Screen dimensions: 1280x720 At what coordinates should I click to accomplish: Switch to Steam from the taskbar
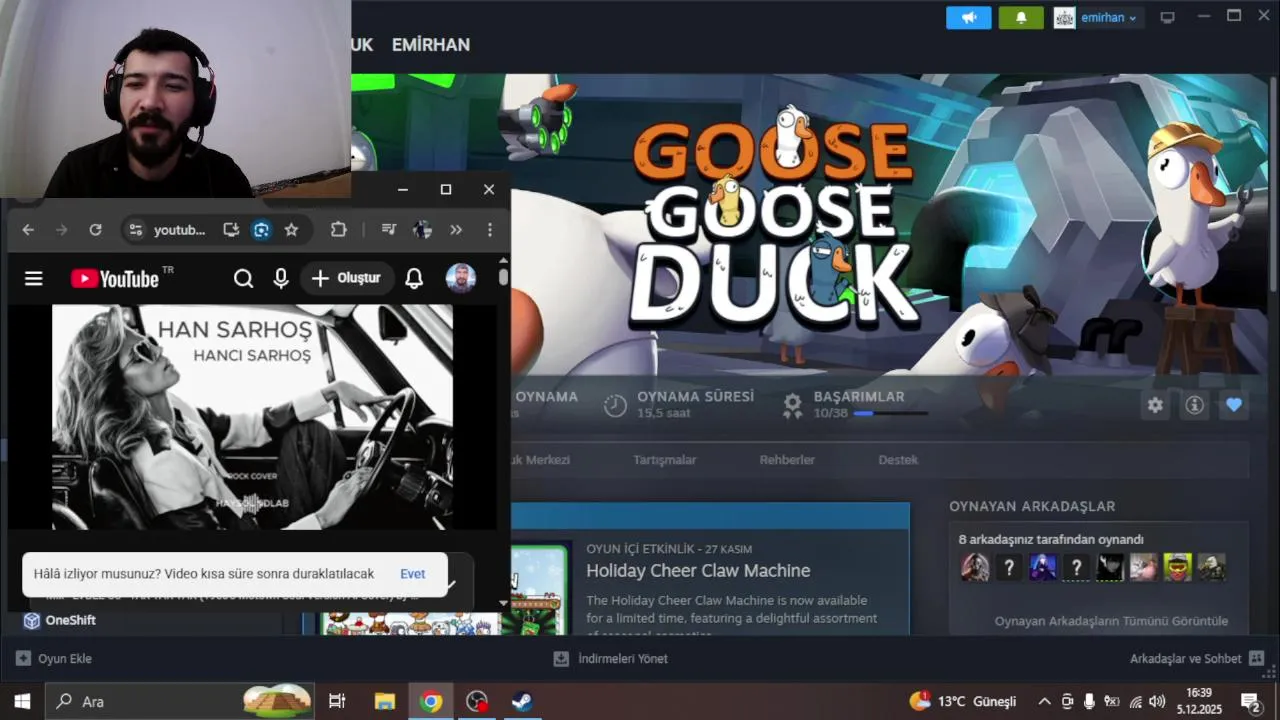click(x=522, y=701)
